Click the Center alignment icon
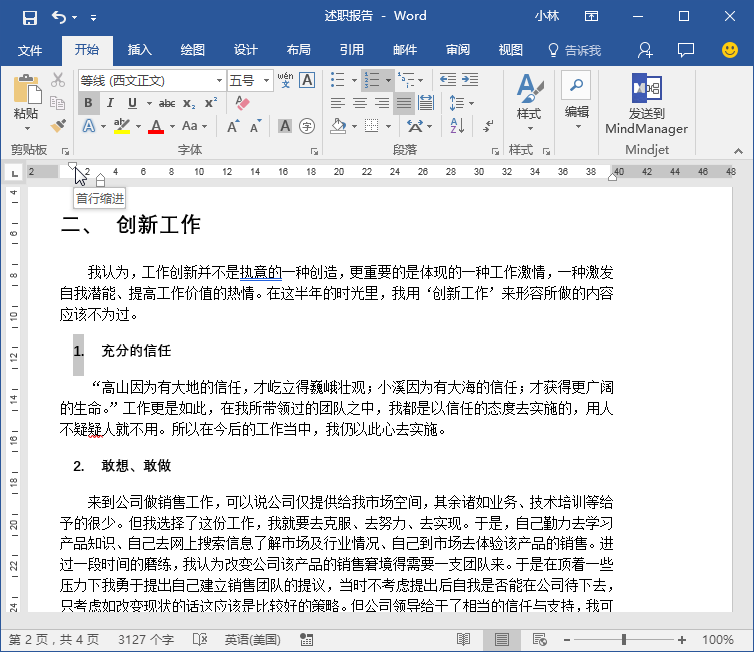The height and width of the screenshot is (652, 754). pos(360,103)
